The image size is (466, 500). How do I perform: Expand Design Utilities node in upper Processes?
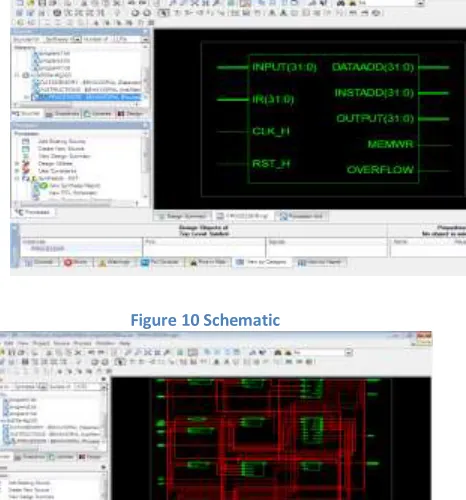click(x=17, y=163)
